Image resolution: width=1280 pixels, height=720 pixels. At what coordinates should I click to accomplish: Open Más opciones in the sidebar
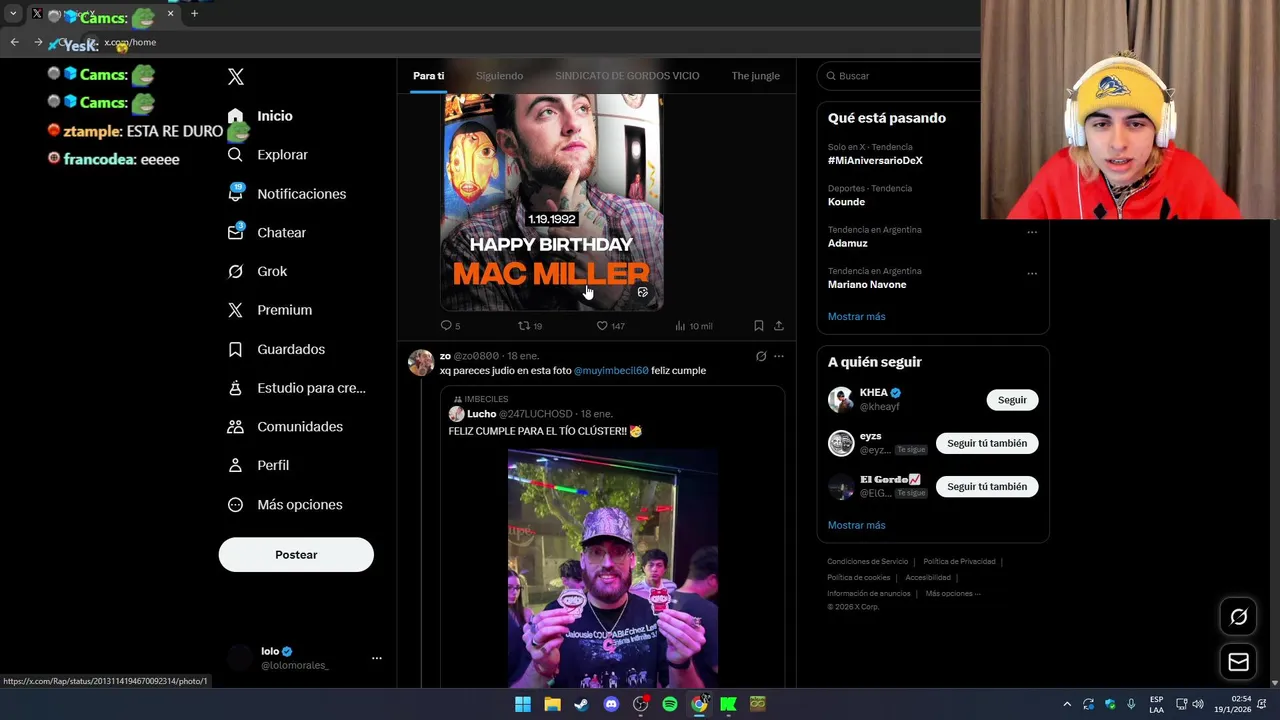(285, 505)
